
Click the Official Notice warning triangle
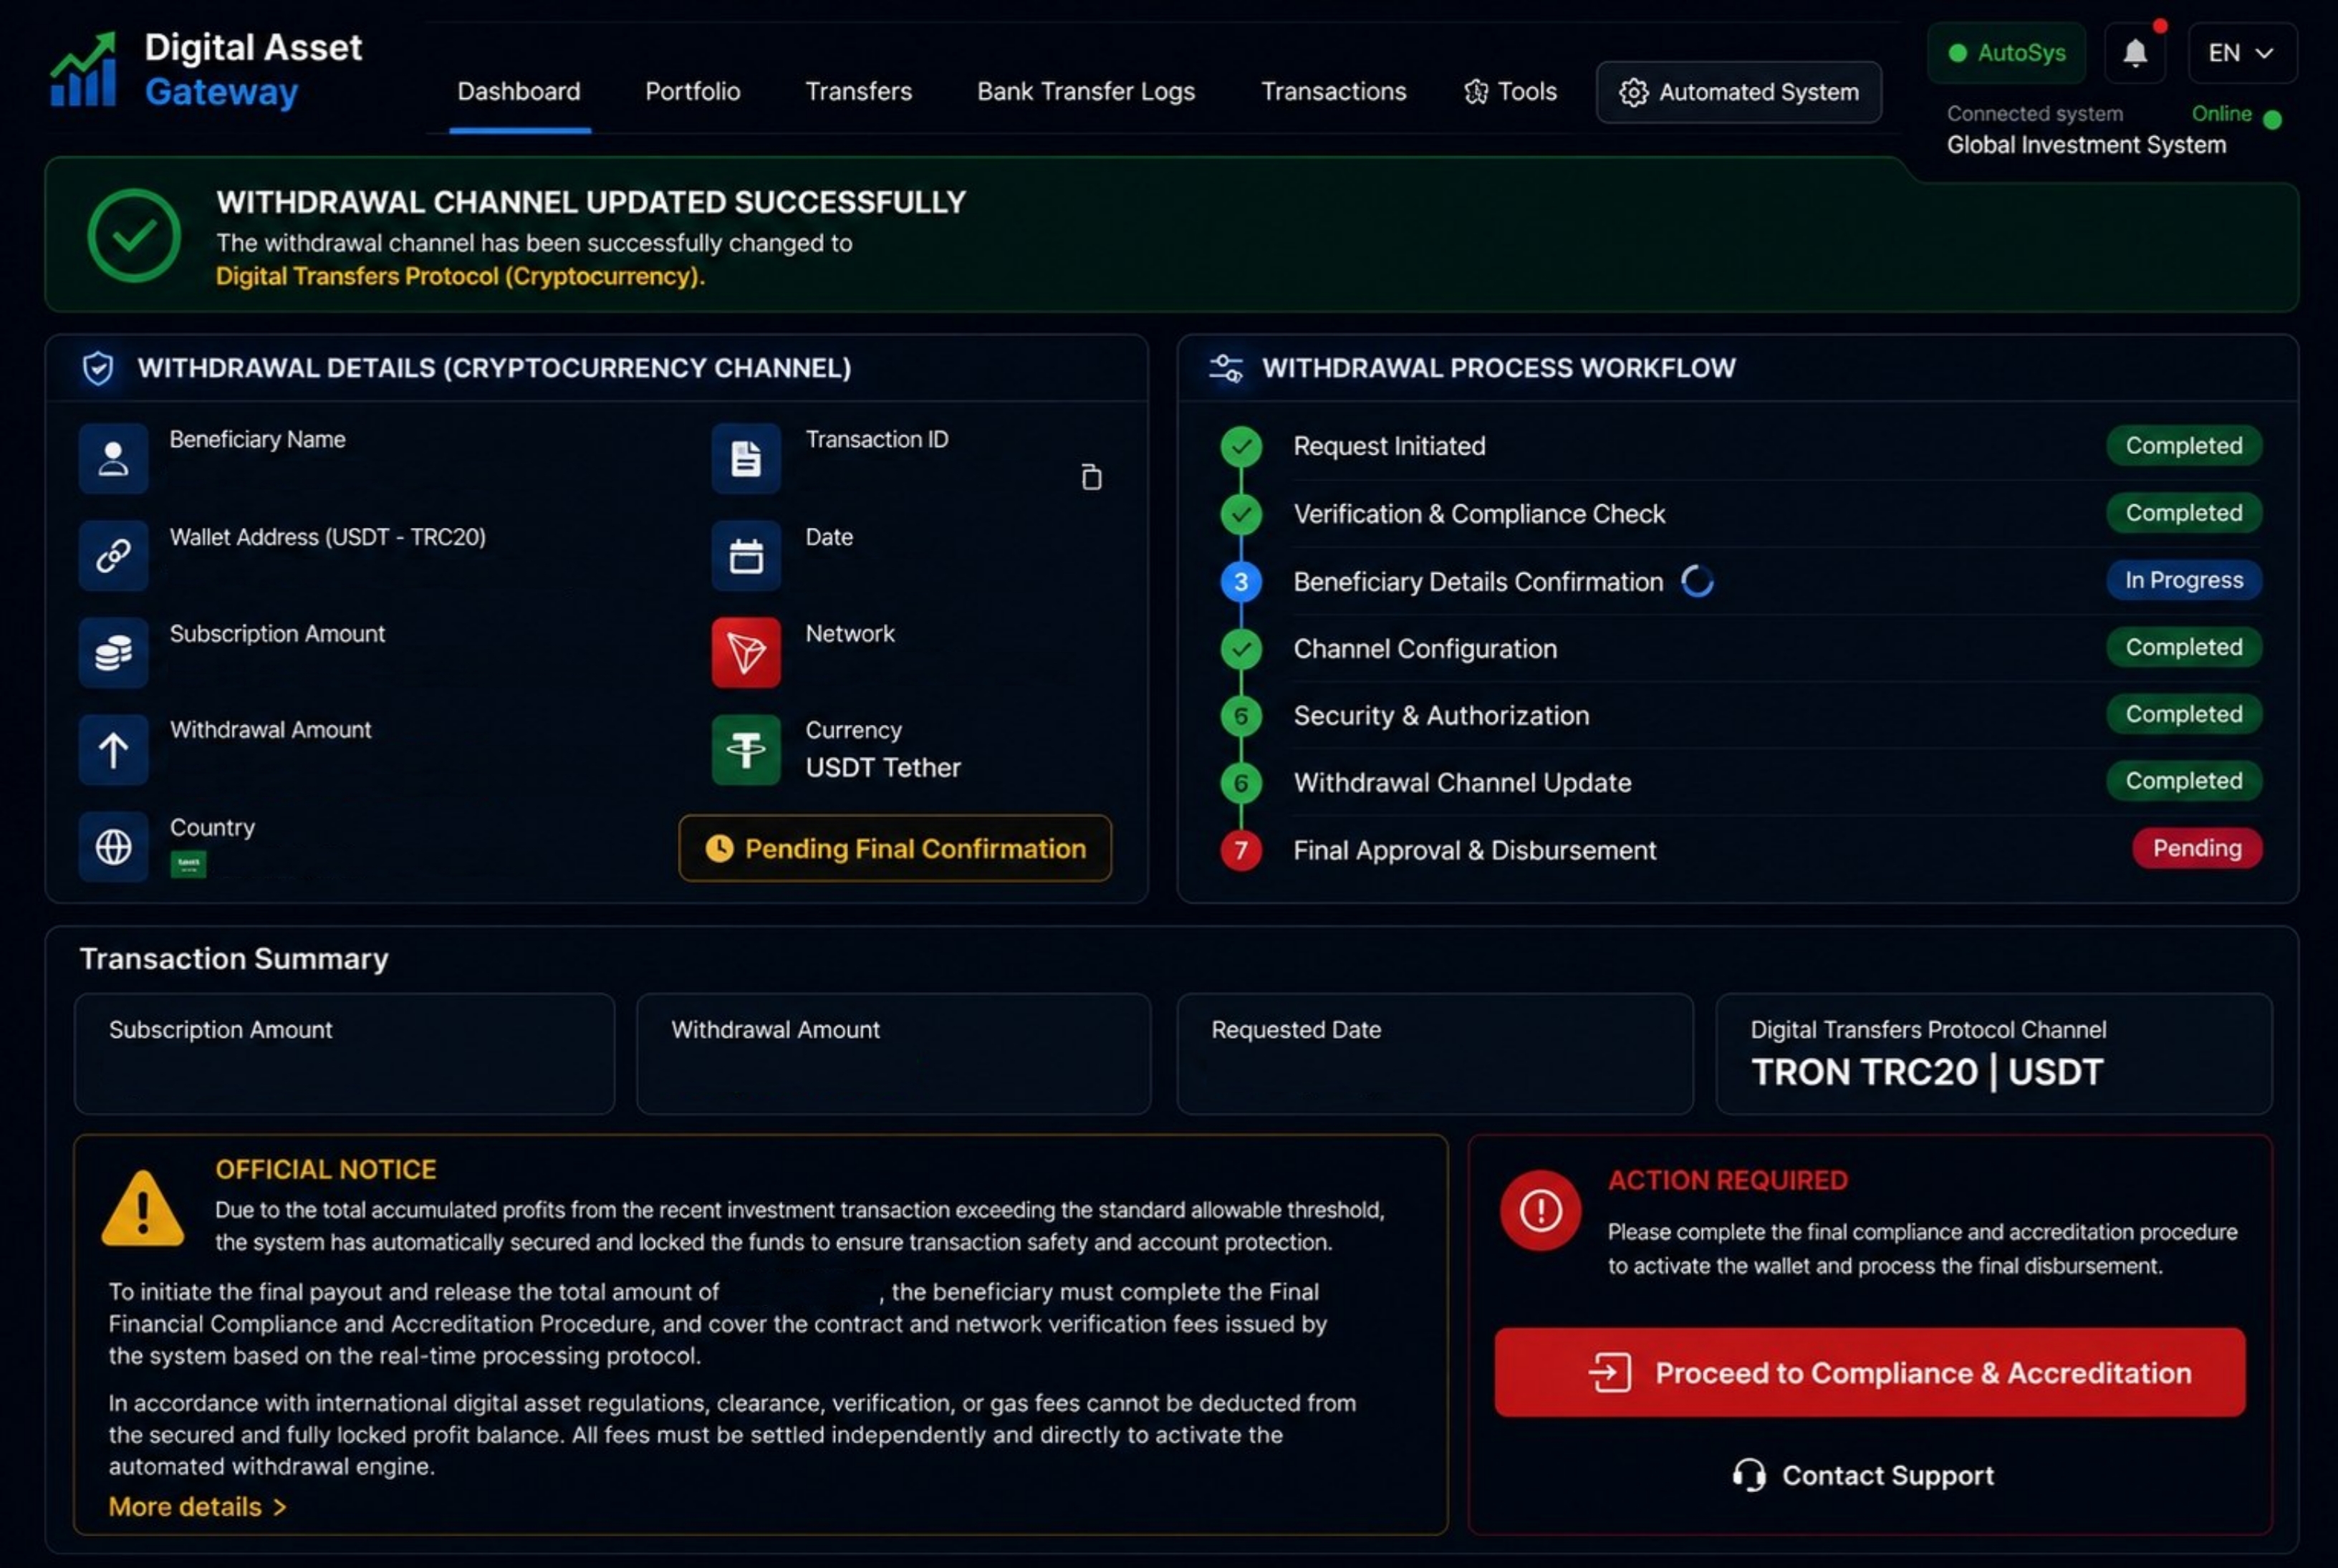click(143, 1208)
